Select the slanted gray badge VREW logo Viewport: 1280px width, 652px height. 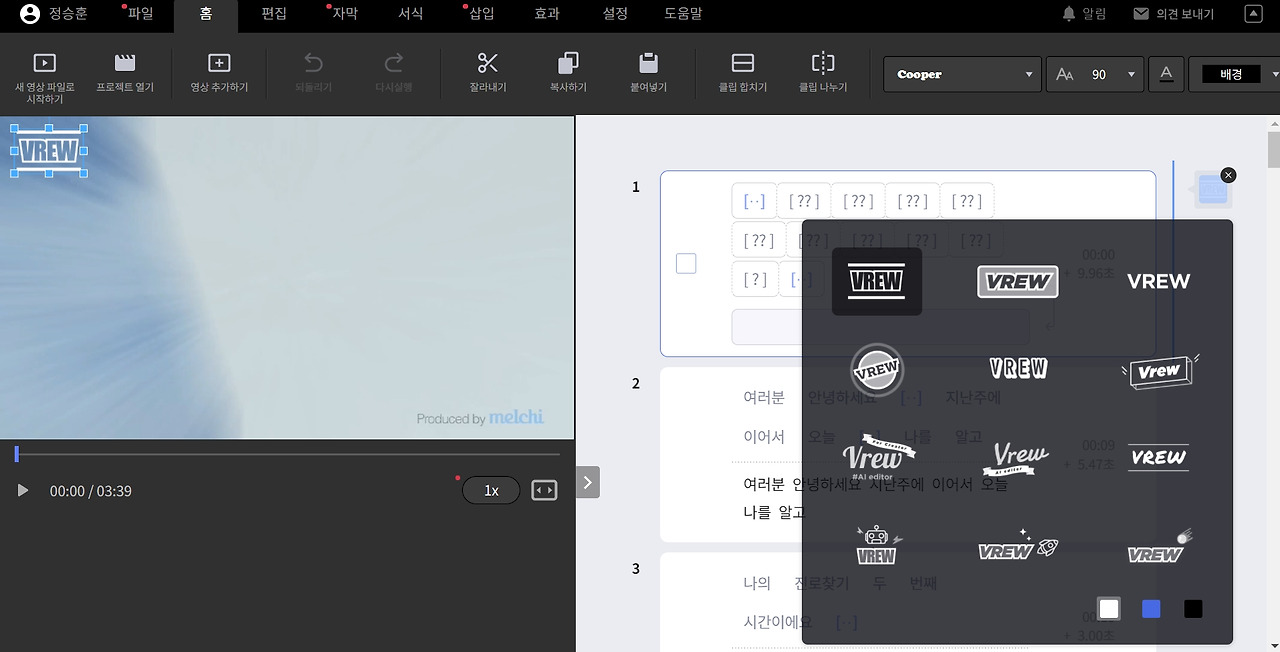pyautogui.click(x=1018, y=282)
